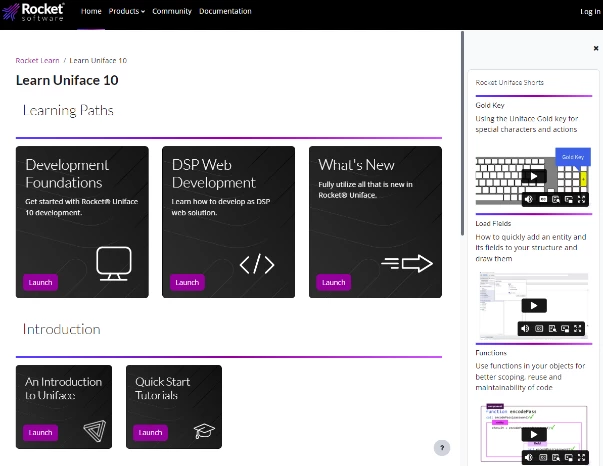Launch the Development Foundations path
This screenshot has width=603, height=466.
click(40, 282)
